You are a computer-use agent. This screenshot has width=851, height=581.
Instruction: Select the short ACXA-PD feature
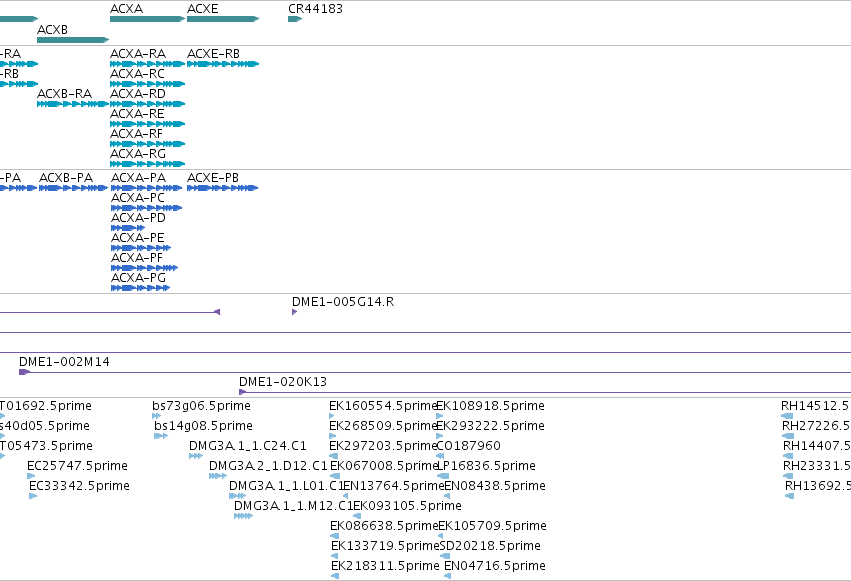pyautogui.click(x=128, y=228)
